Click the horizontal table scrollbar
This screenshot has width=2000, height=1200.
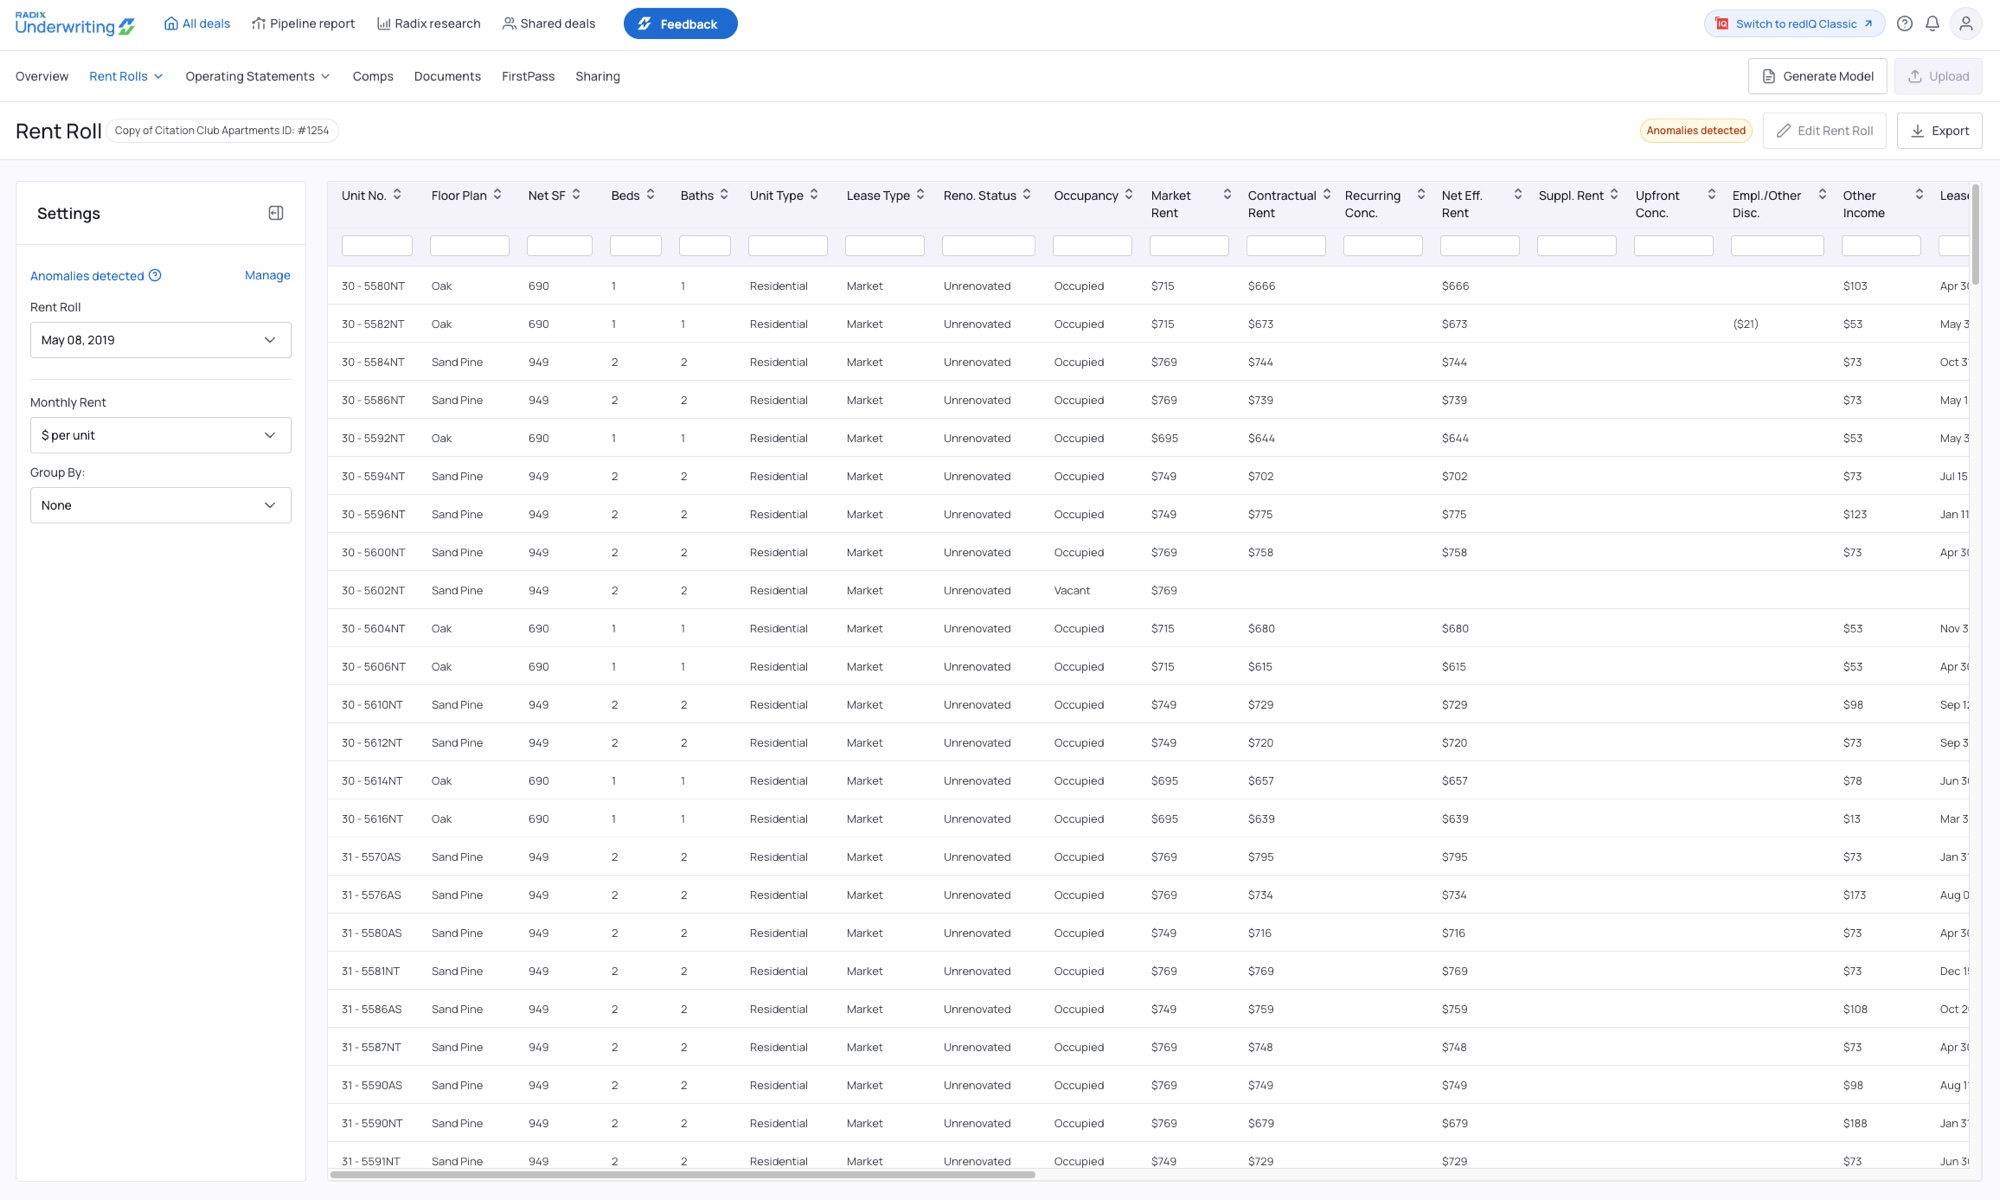tap(682, 1174)
